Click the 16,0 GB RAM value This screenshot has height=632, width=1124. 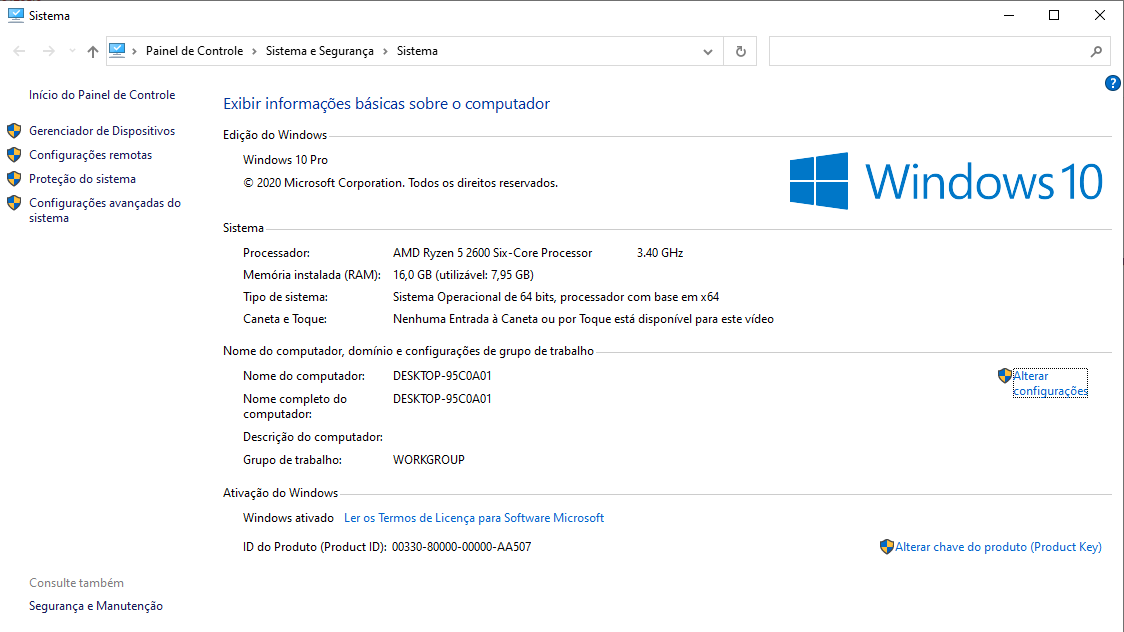tap(463, 274)
